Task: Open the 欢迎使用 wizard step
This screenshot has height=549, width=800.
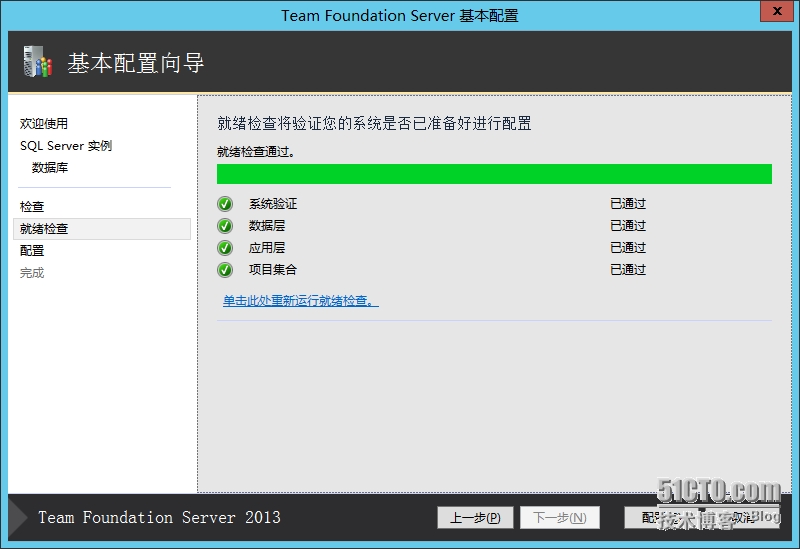Action: [x=44, y=123]
